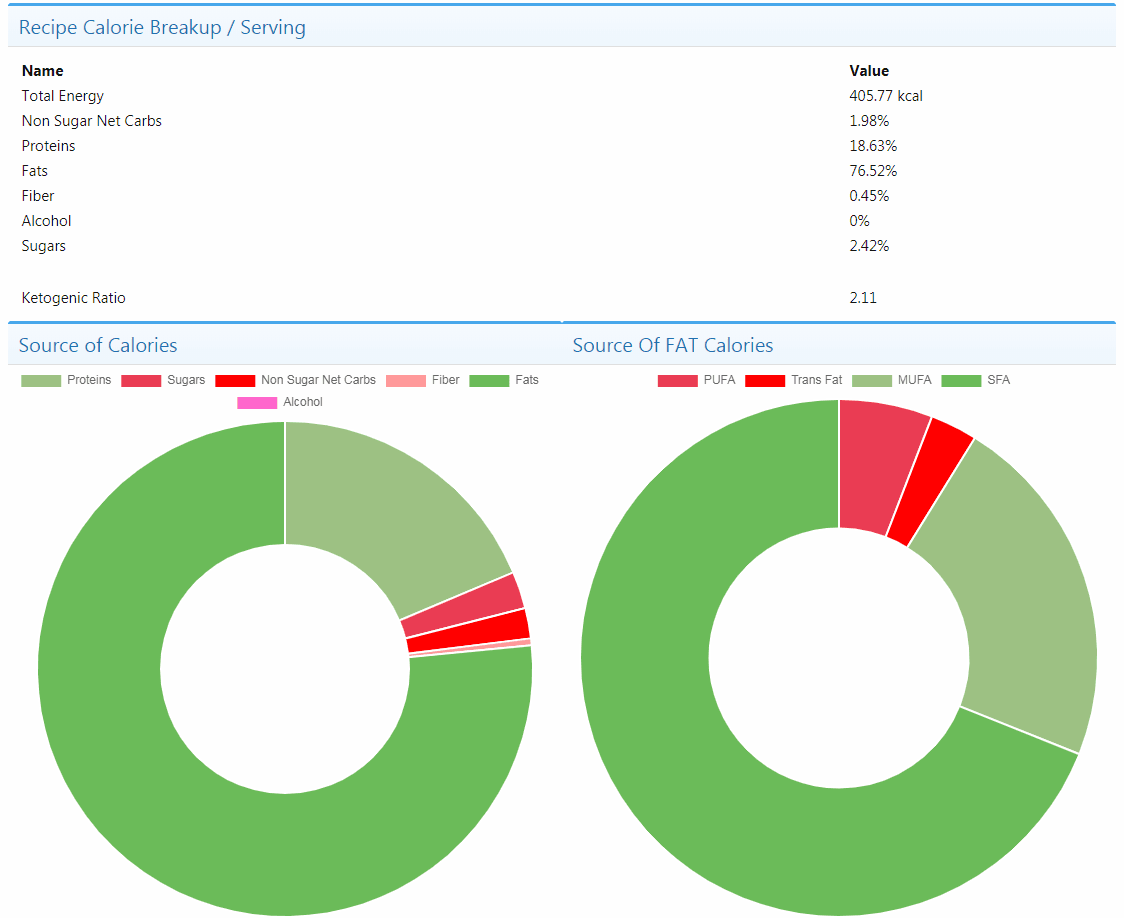Toggle the Sugars legend swatch

coord(140,381)
